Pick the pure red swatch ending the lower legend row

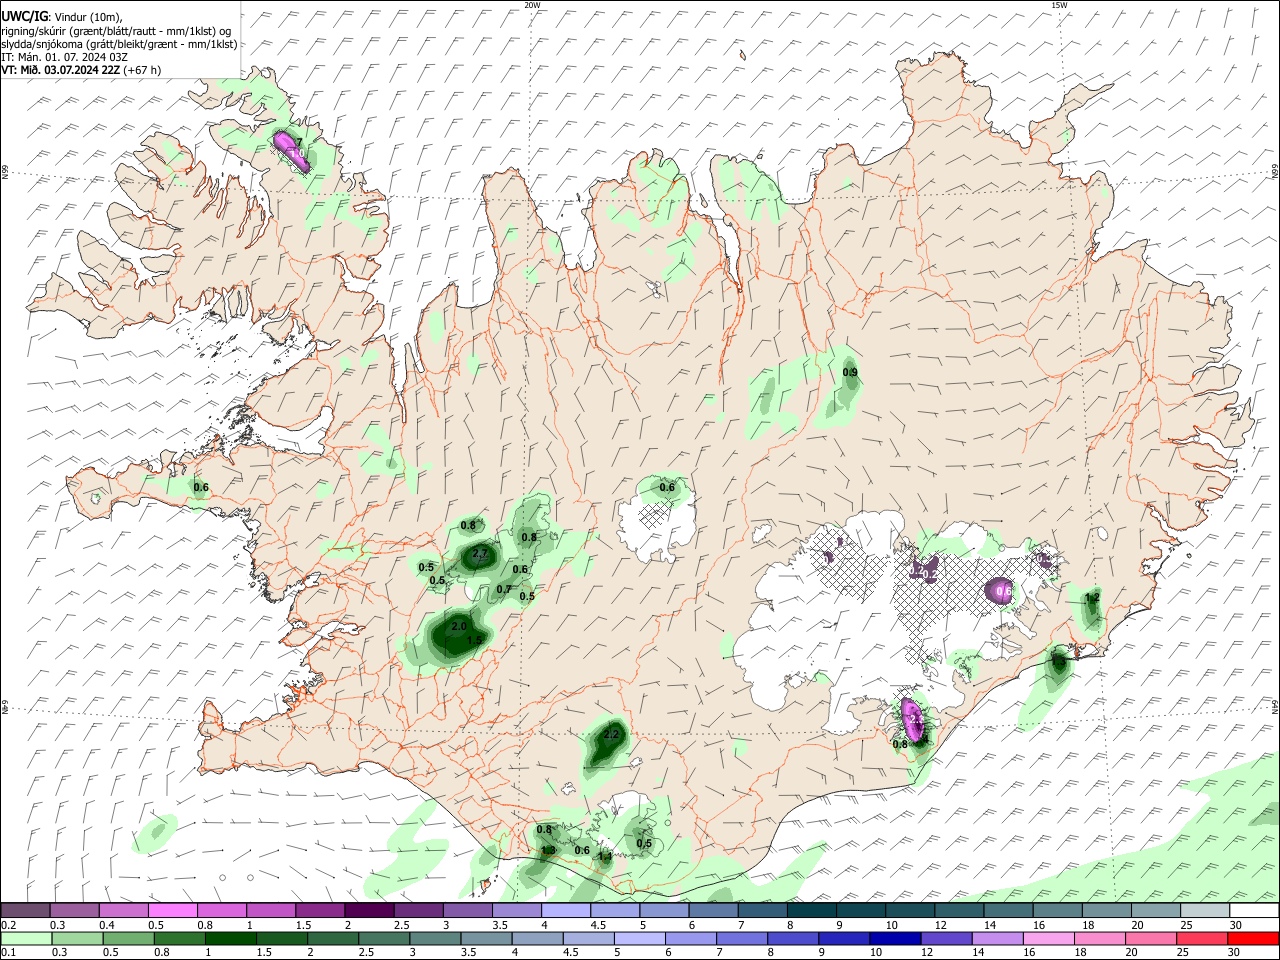pyautogui.click(x=1254, y=939)
